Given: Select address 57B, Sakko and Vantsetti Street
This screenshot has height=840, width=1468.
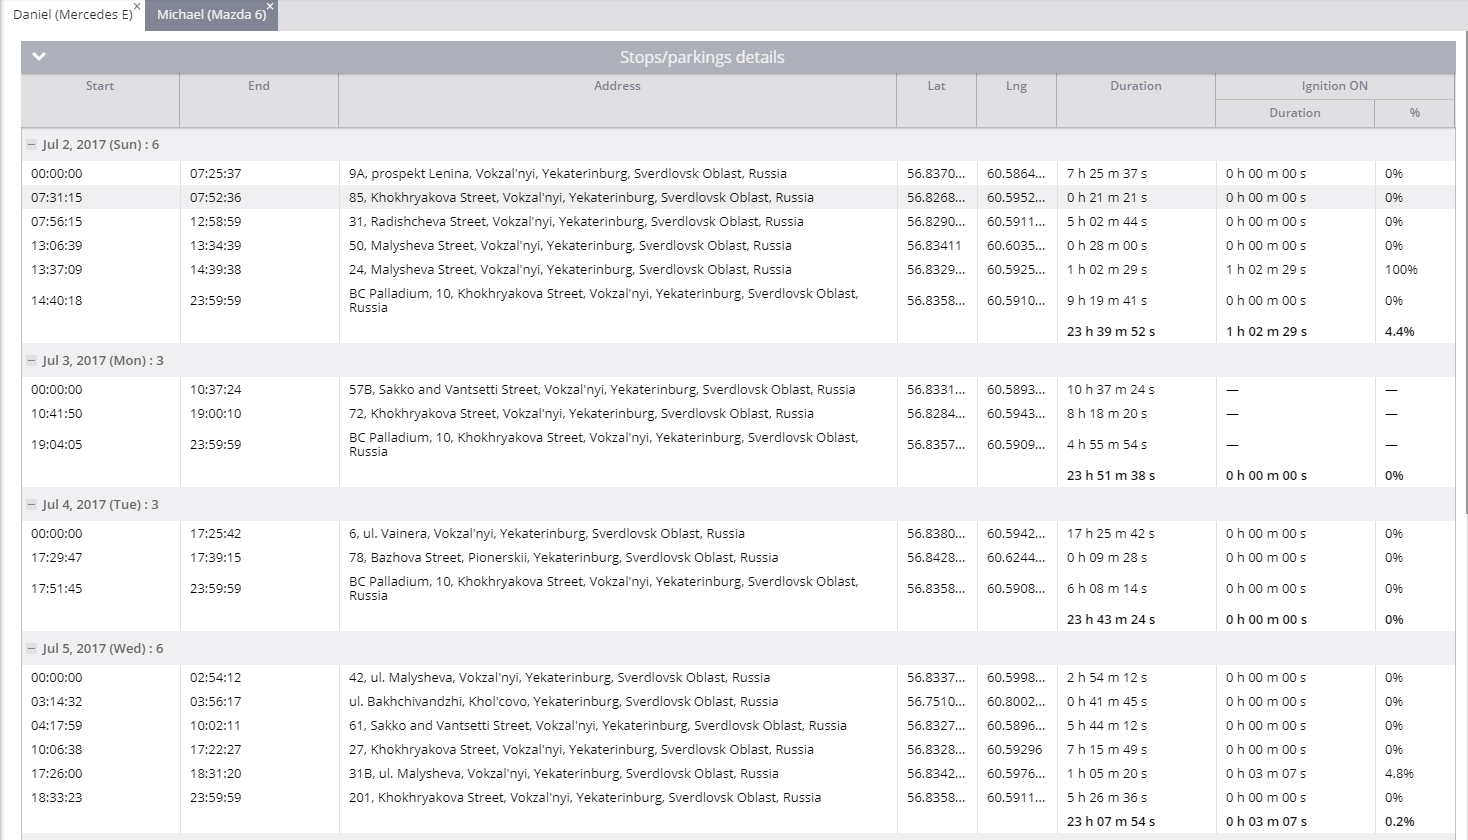Looking at the screenshot, I should [x=602, y=390].
